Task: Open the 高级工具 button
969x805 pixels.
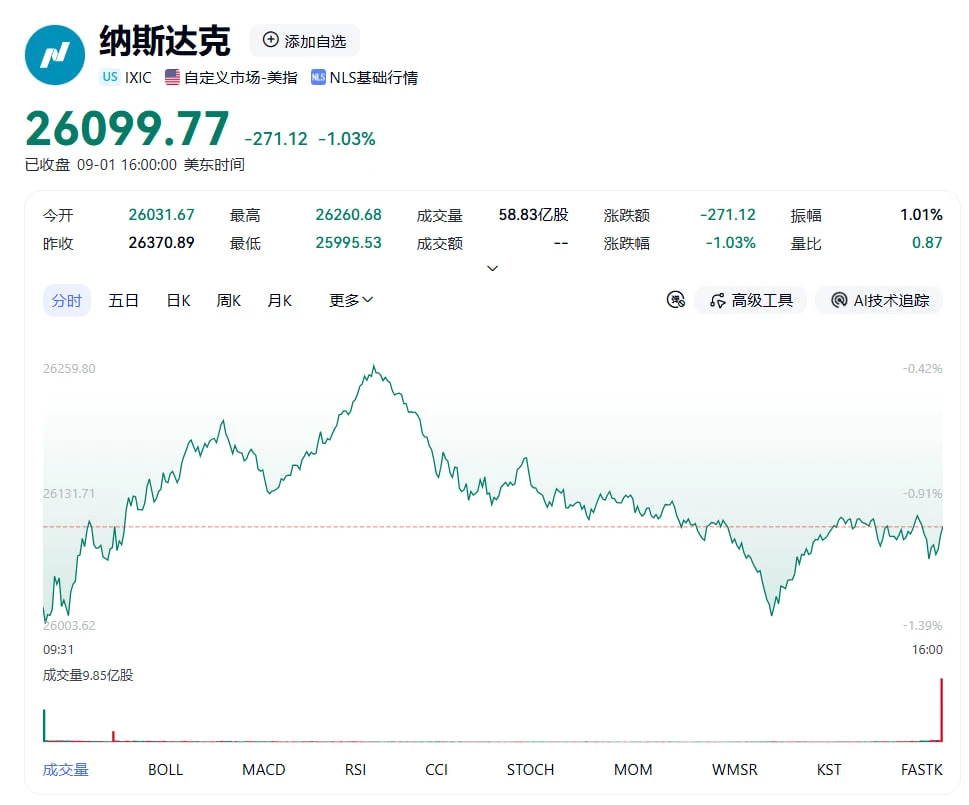Action: click(751, 300)
